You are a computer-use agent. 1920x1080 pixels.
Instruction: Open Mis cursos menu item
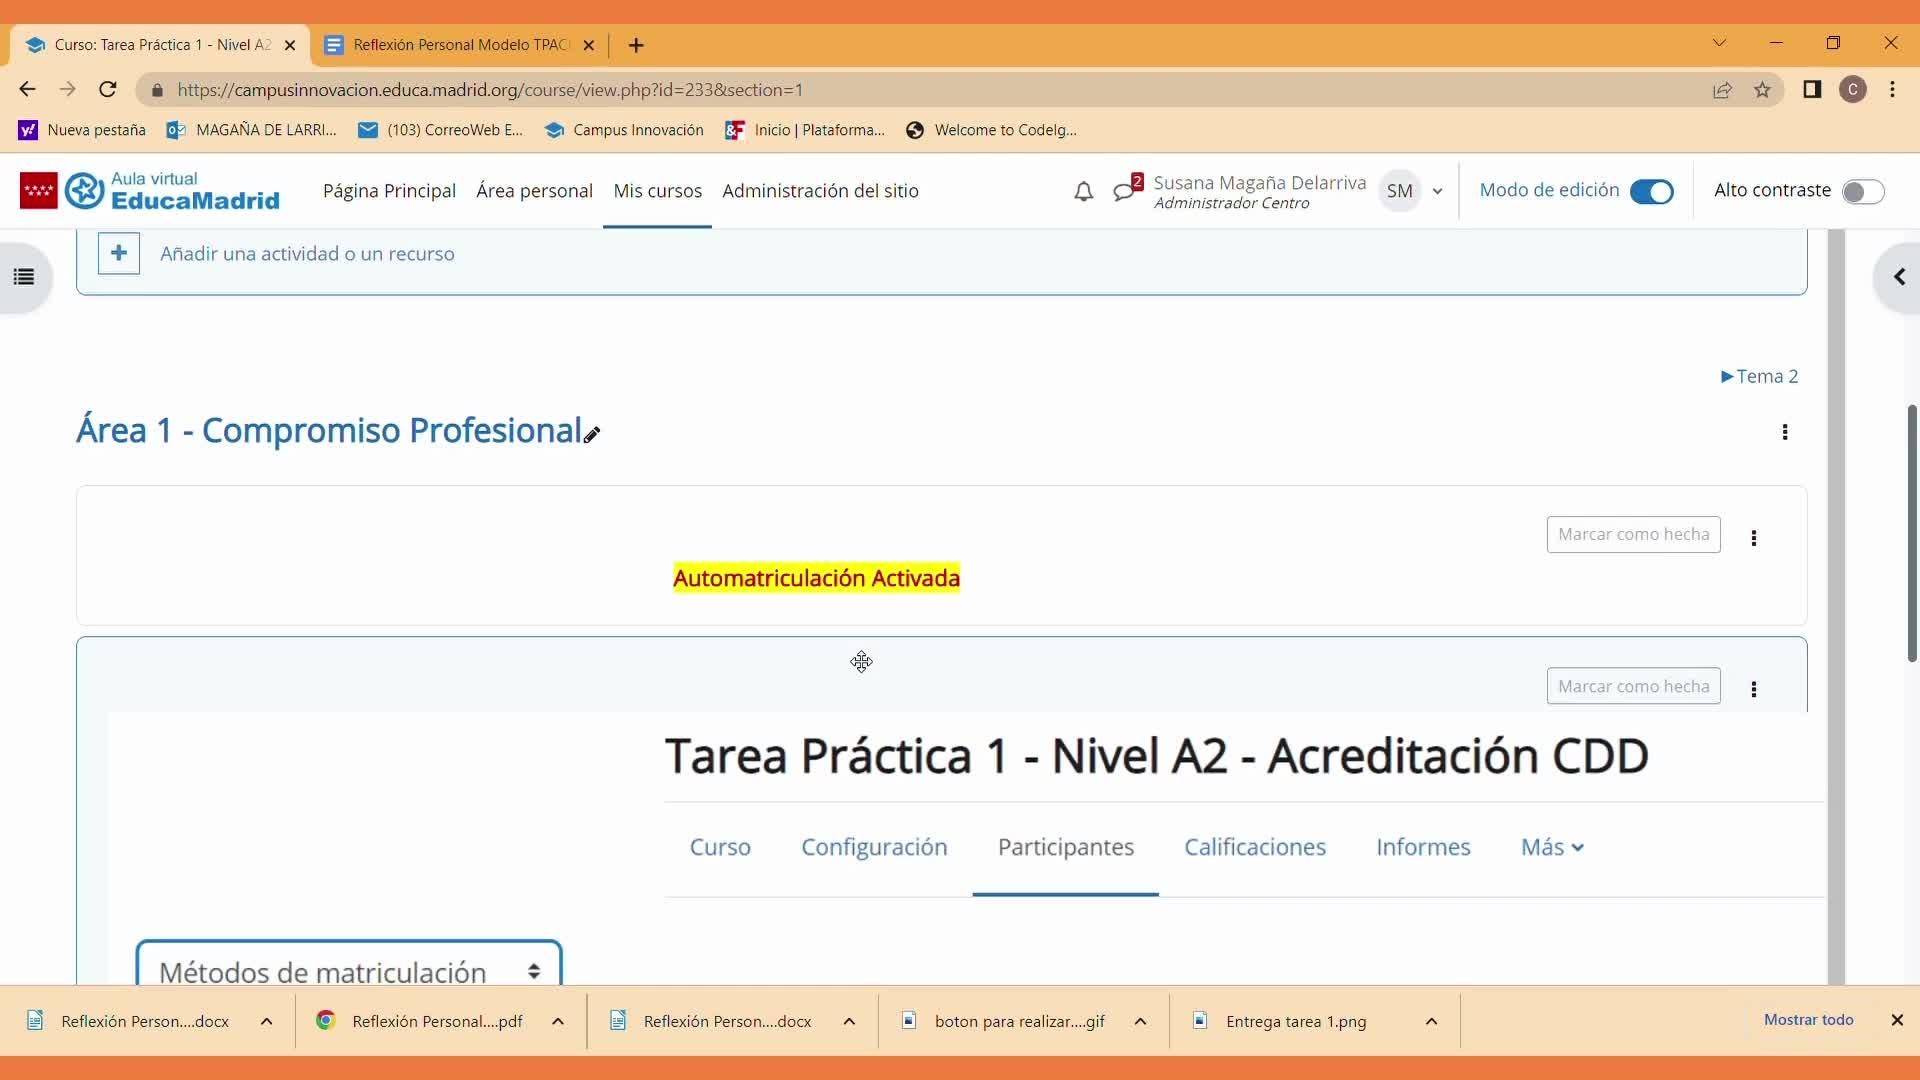[x=657, y=191]
